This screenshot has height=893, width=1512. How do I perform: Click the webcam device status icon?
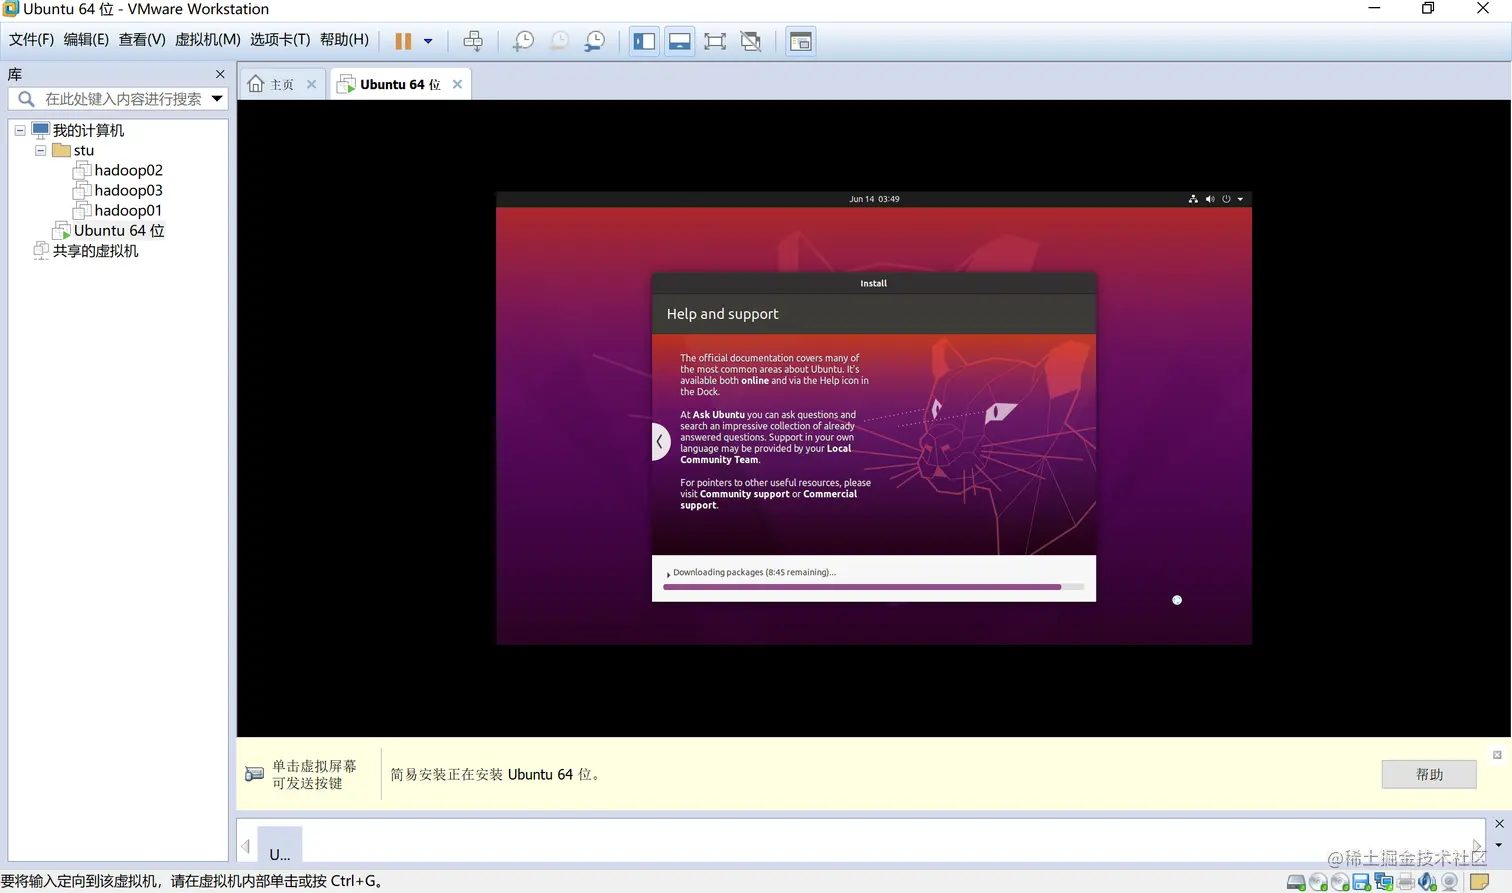1449,882
